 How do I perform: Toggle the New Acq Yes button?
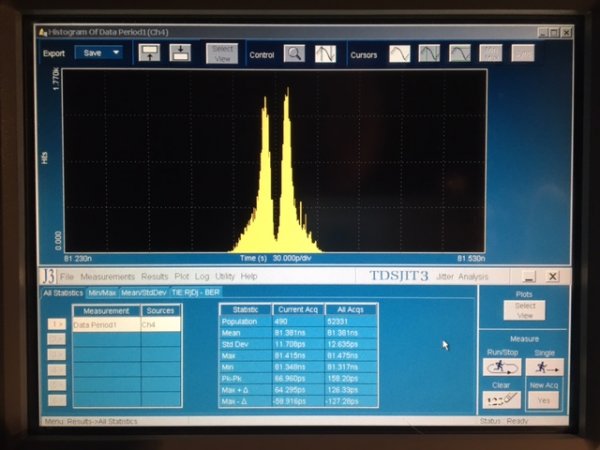544,400
